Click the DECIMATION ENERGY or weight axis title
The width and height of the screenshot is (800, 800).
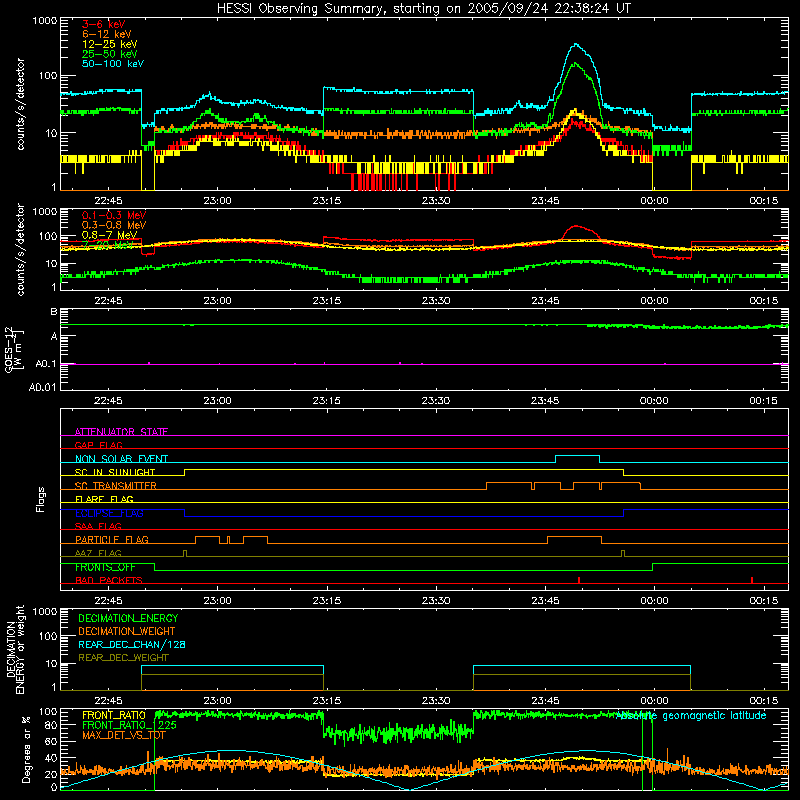point(15,649)
